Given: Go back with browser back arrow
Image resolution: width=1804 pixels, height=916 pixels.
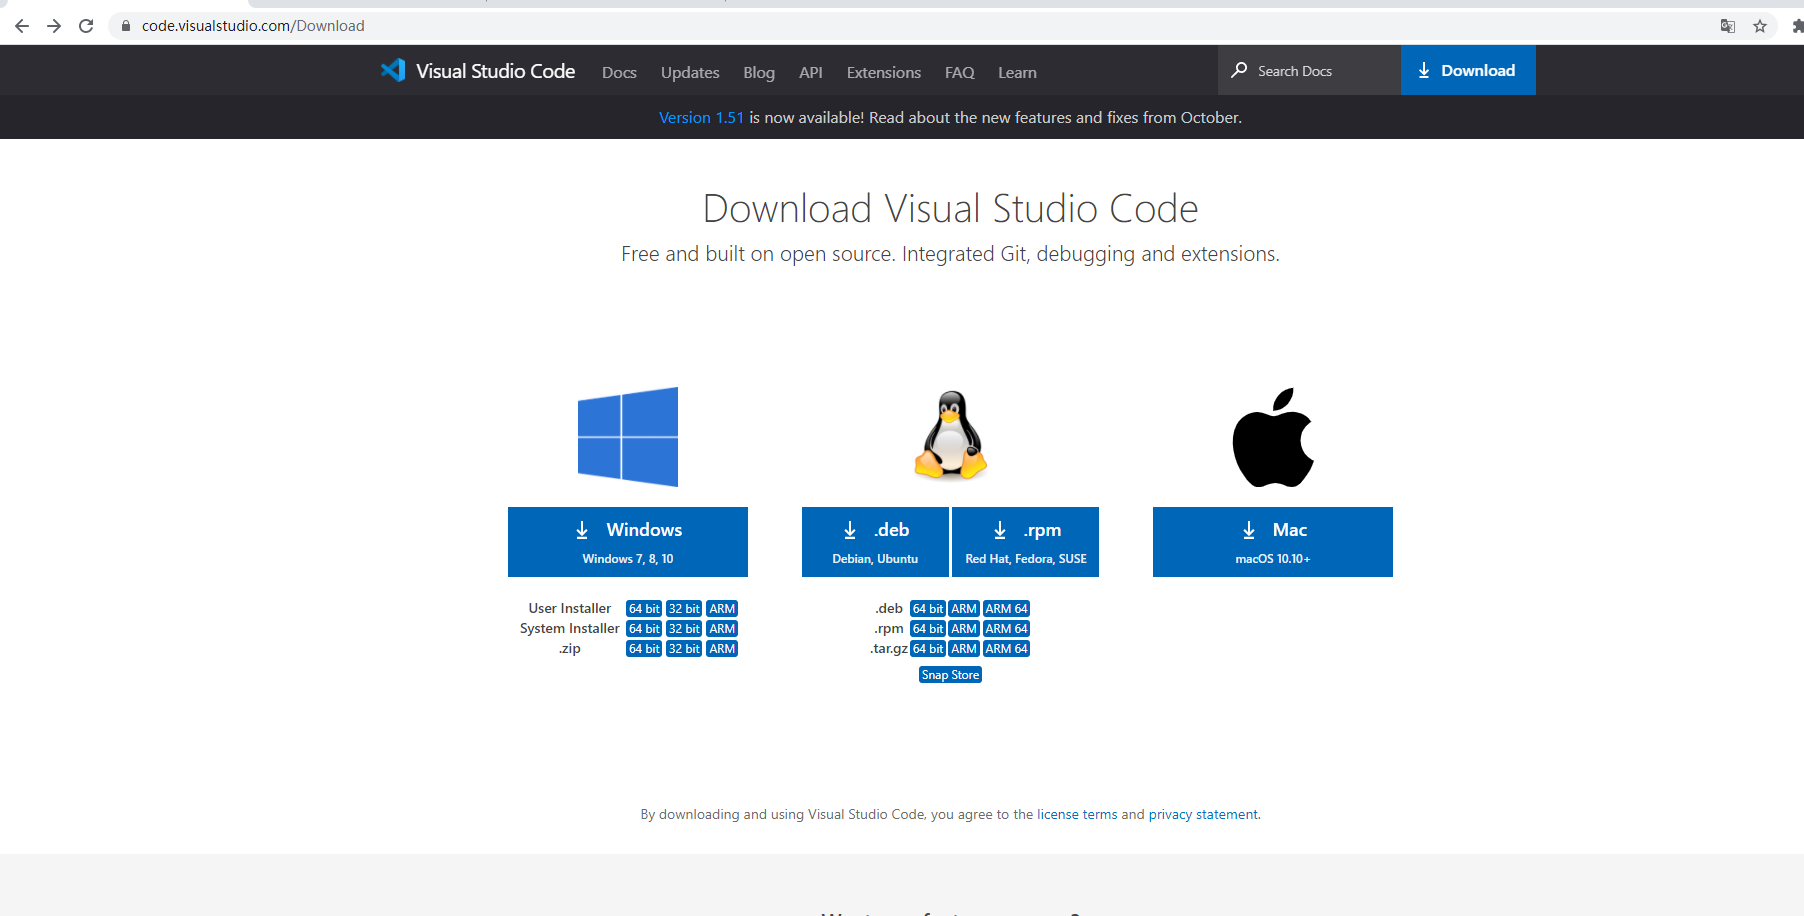Looking at the screenshot, I should click(22, 26).
